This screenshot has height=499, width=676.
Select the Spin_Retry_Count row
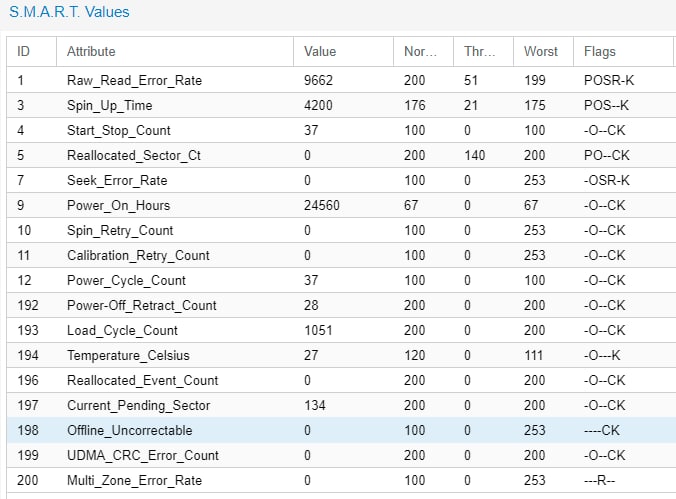pyautogui.click(x=341, y=230)
